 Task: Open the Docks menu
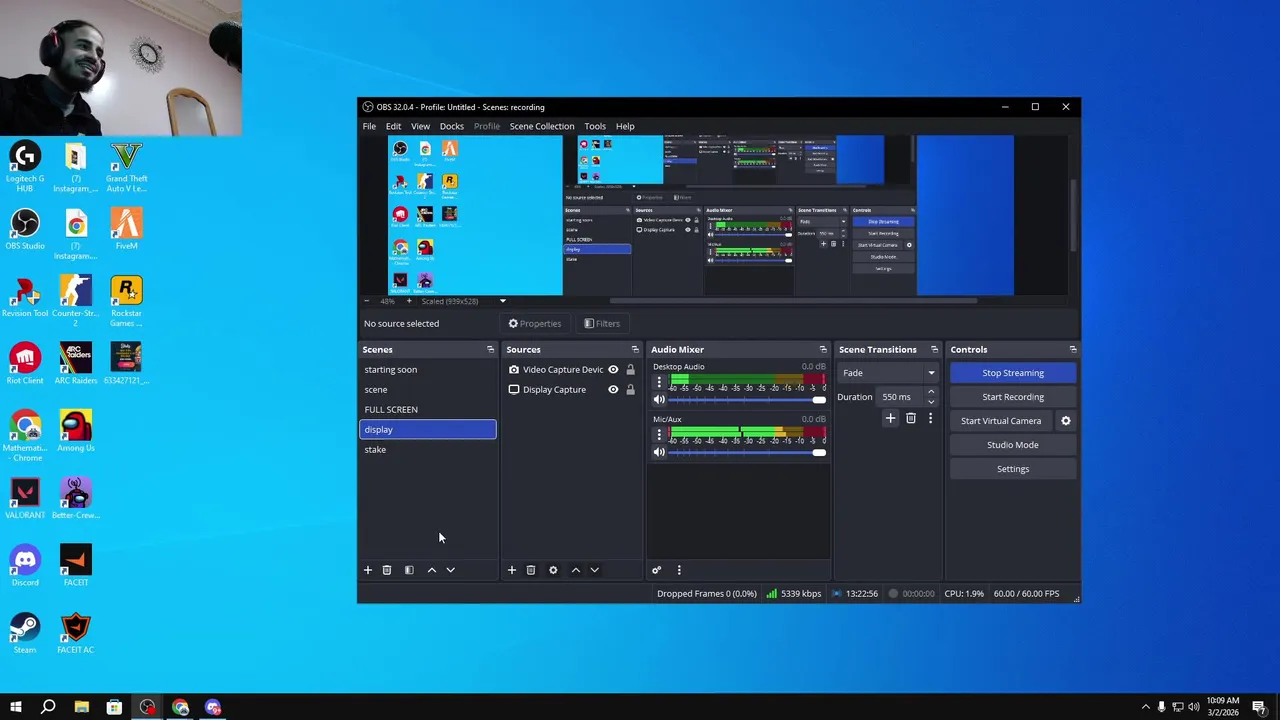click(x=451, y=127)
